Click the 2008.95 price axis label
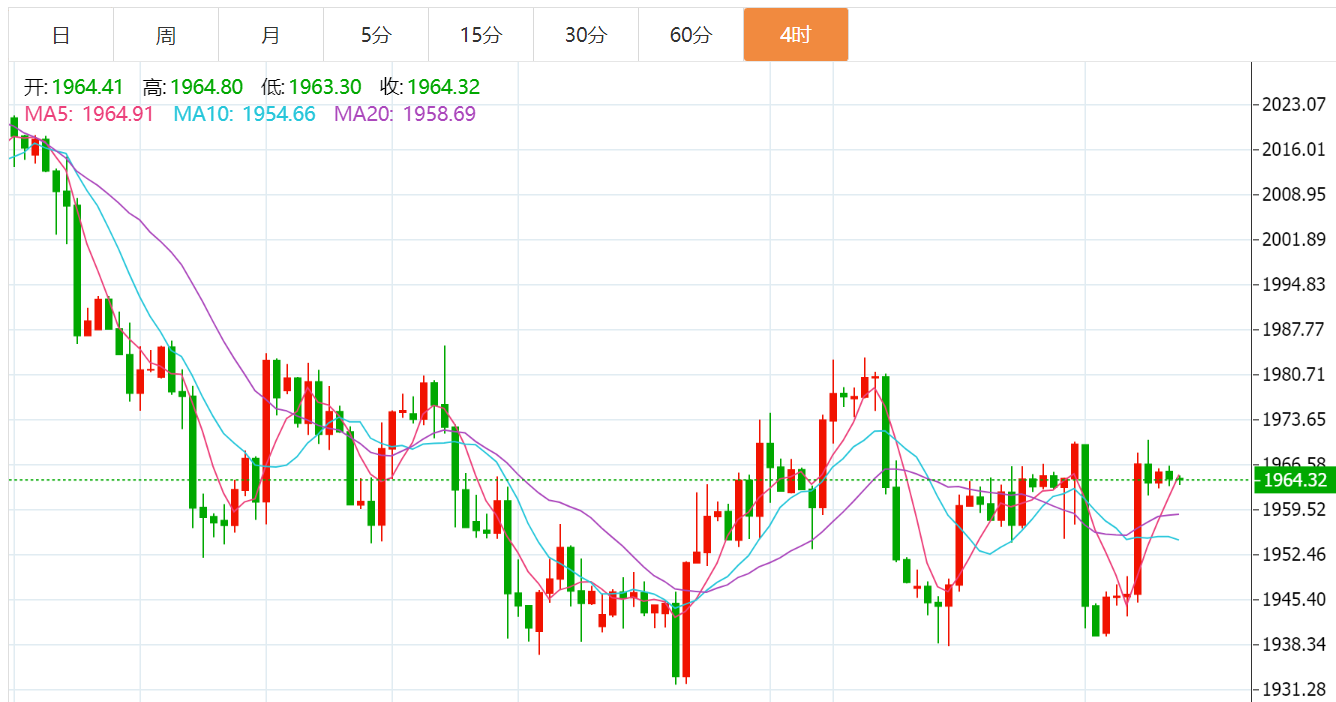 (x=1294, y=194)
